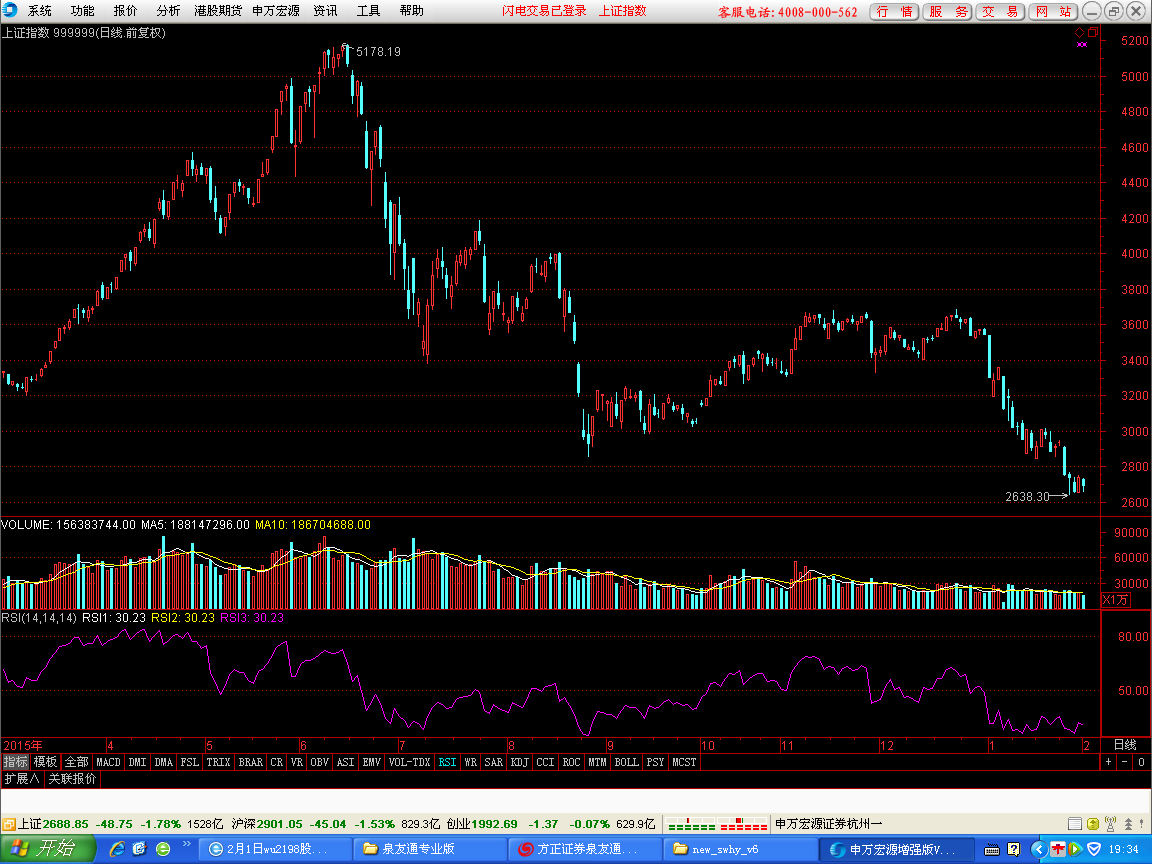Click the index bar icon before 上证

(8, 824)
